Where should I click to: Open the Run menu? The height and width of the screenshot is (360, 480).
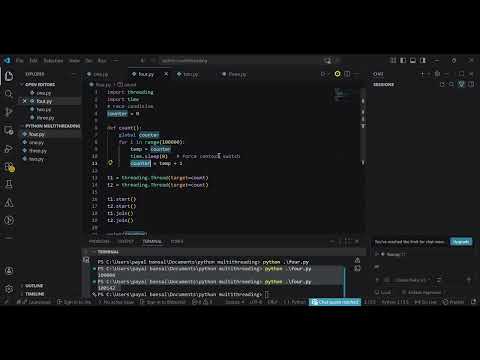(x=102, y=61)
